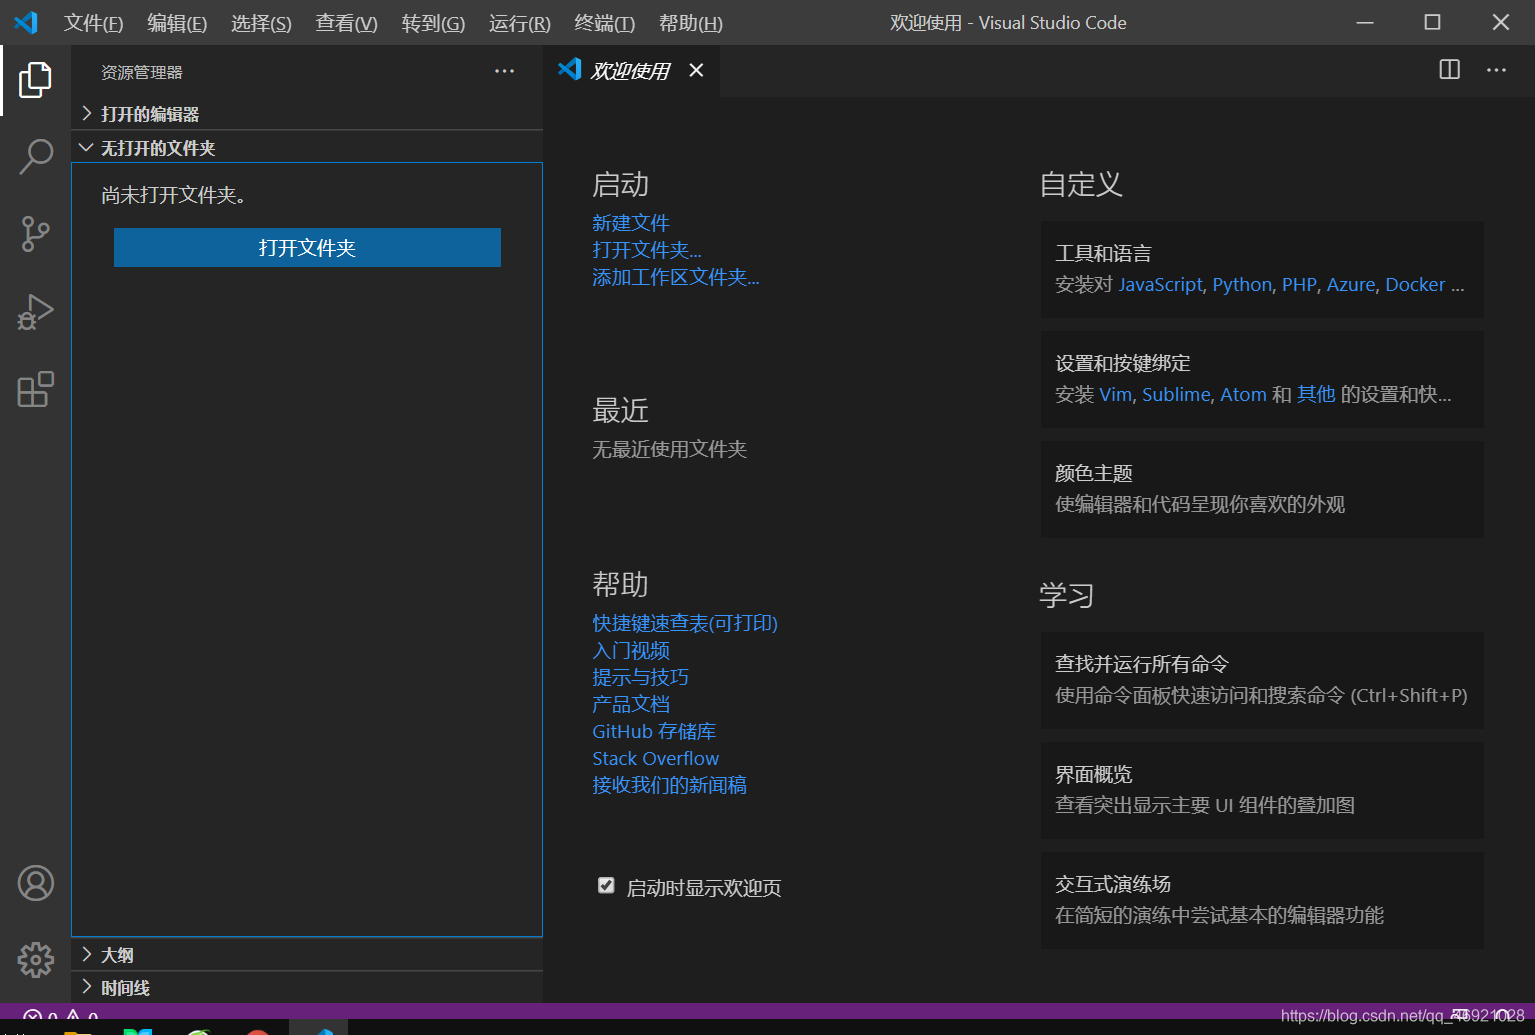
Task: Click the VS Code logo in title bar
Action: coord(26,22)
